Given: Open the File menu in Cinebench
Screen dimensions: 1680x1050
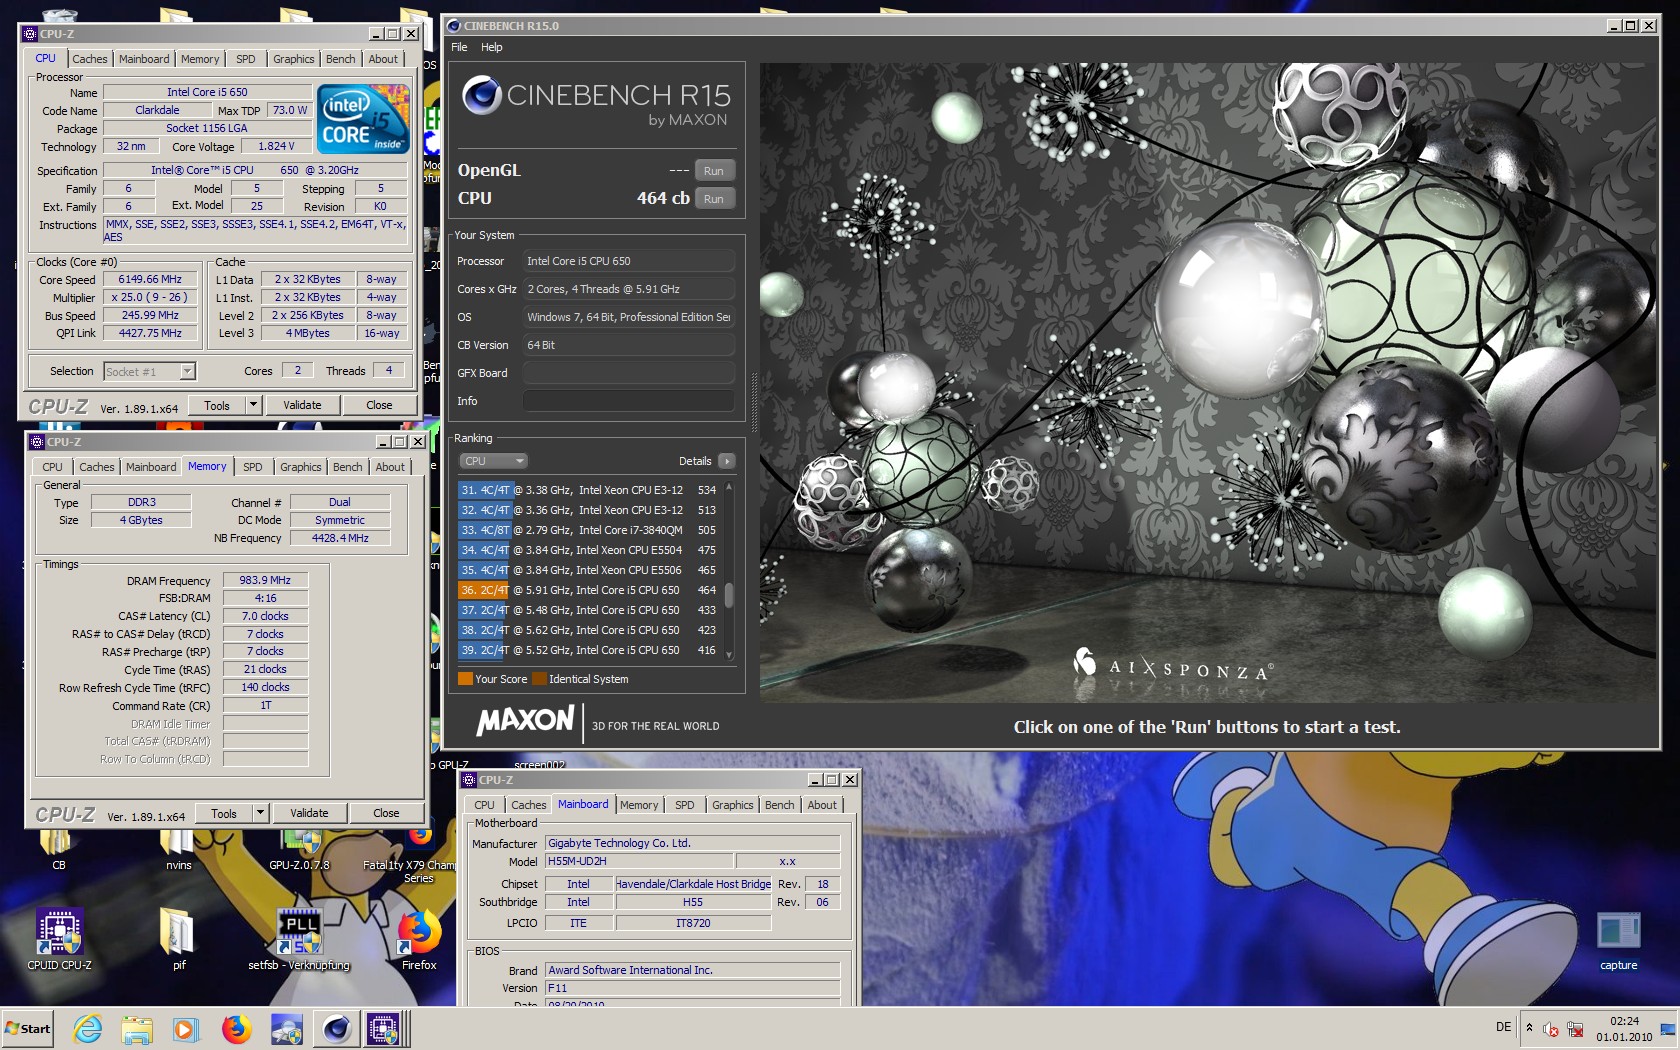Looking at the screenshot, I should (459, 47).
